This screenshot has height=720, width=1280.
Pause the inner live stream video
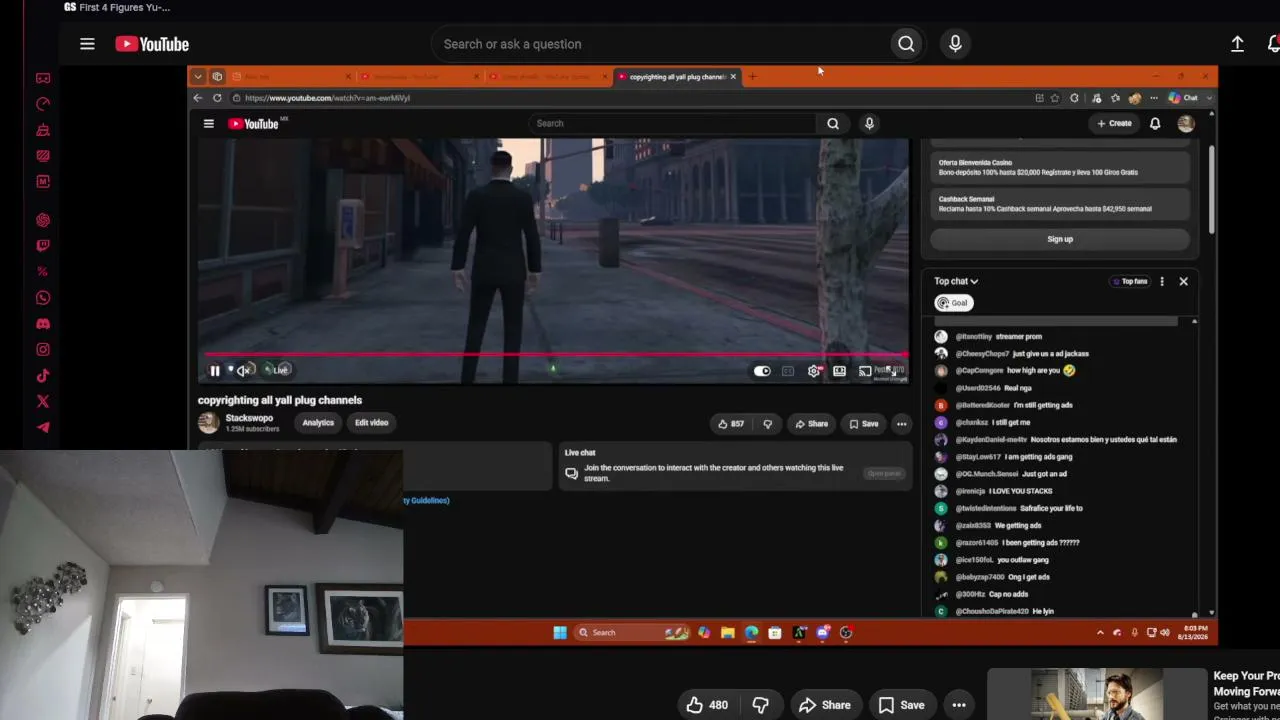coord(214,371)
